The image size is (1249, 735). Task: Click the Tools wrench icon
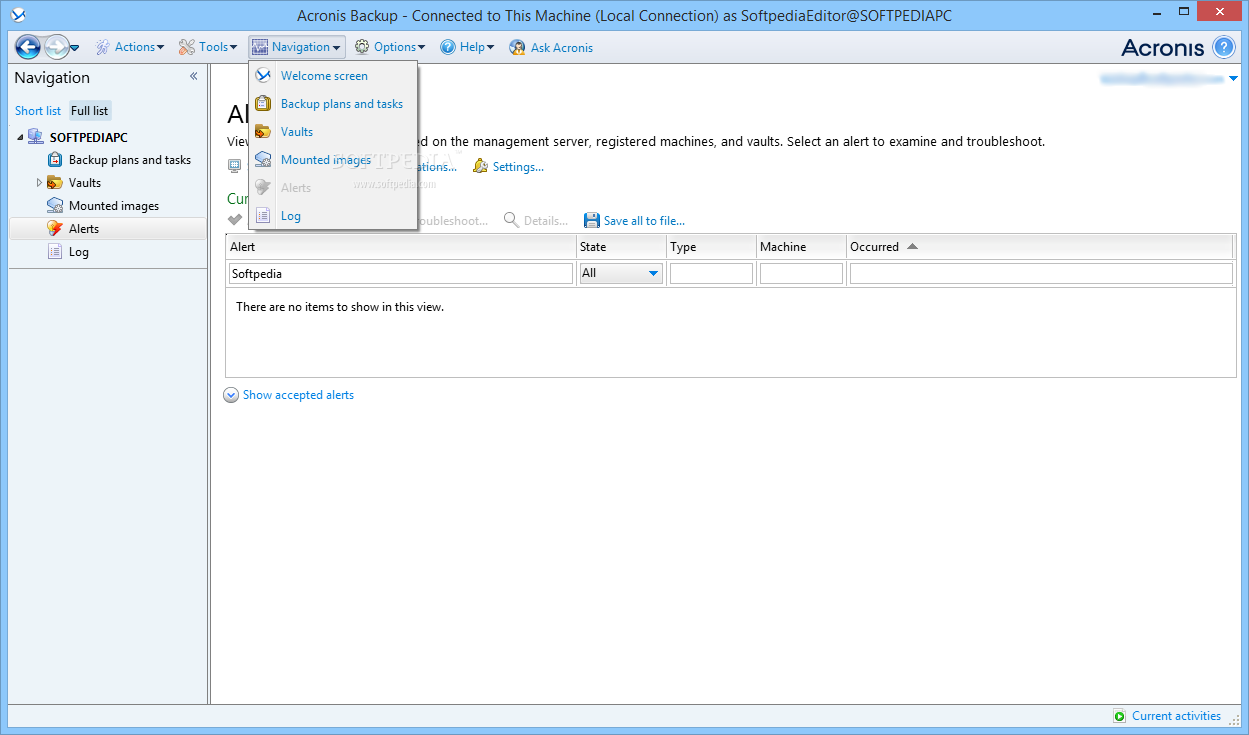coord(187,47)
